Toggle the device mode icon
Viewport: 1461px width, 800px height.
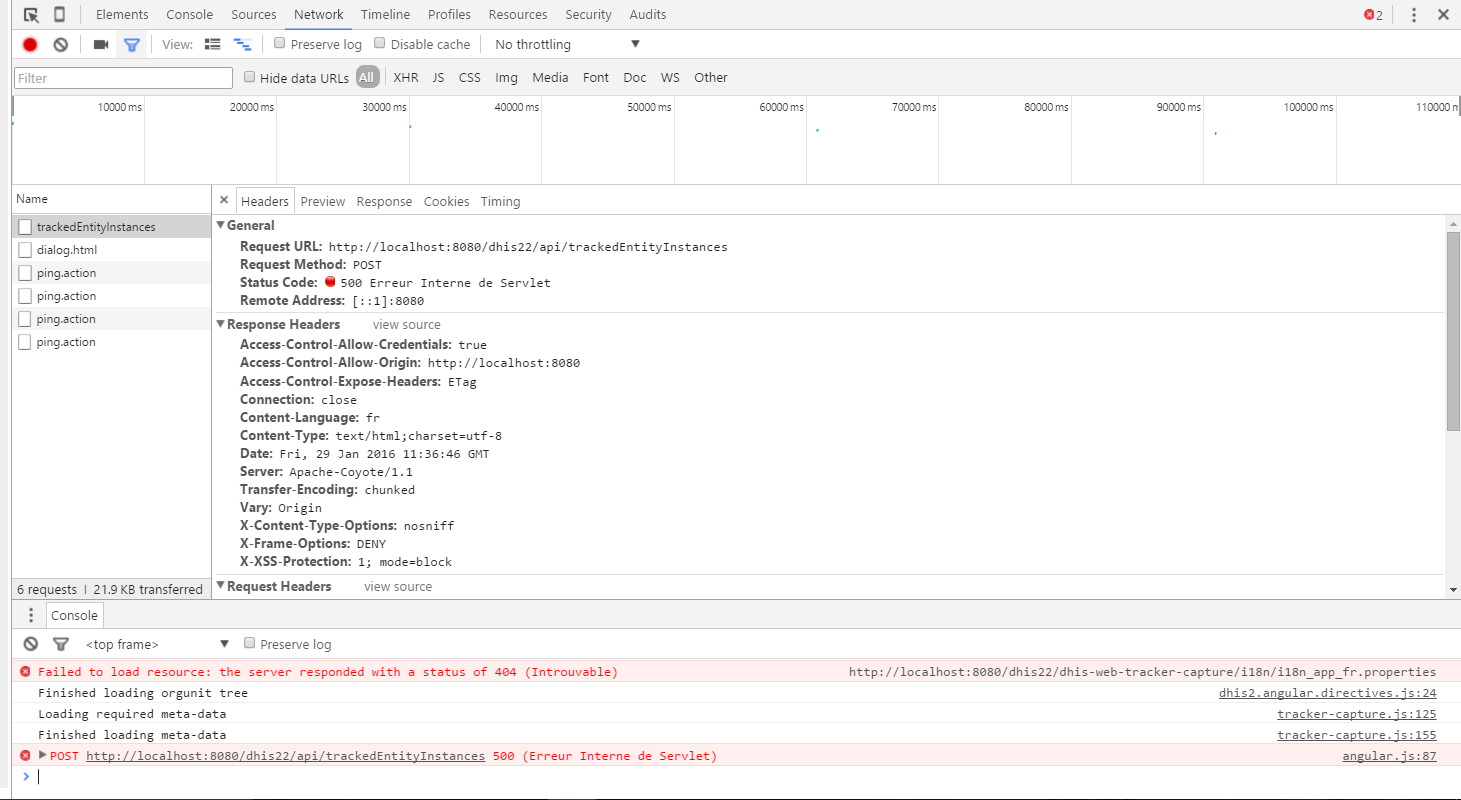click(59, 15)
